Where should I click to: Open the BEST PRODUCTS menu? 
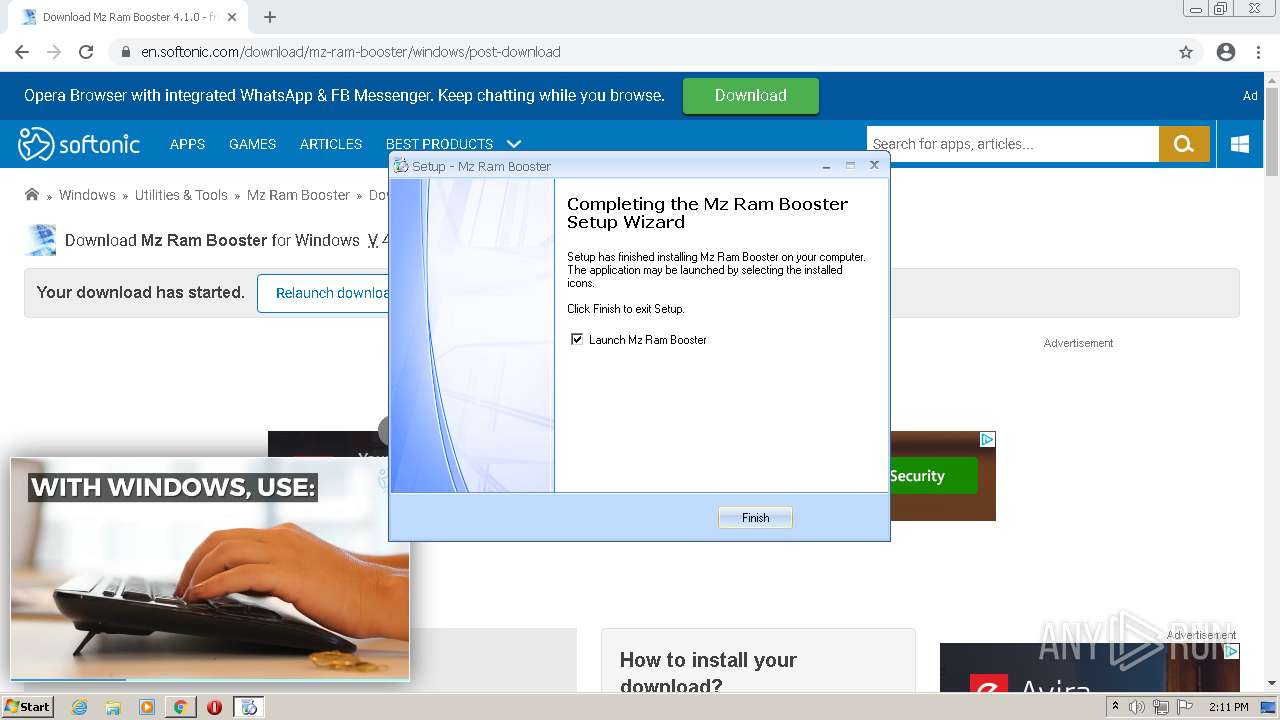[439, 144]
